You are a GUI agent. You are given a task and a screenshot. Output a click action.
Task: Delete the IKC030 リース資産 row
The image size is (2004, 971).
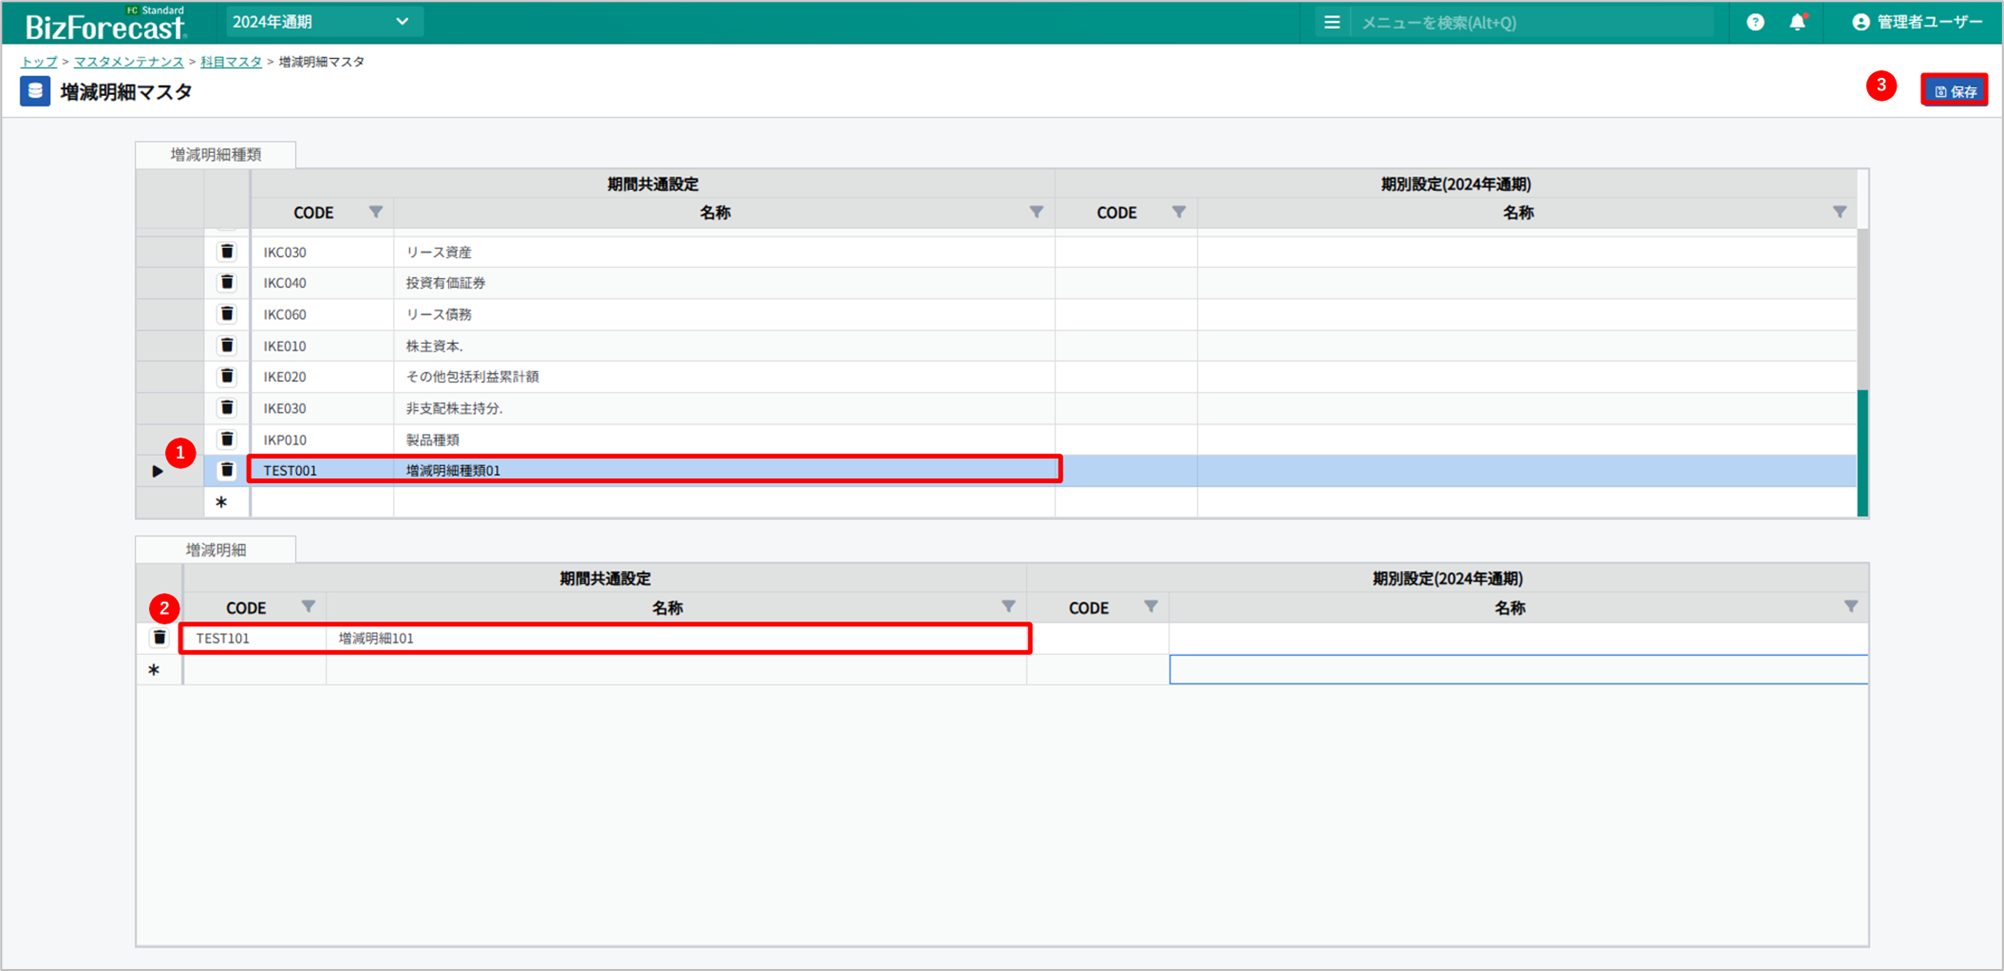[x=227, y=252]
